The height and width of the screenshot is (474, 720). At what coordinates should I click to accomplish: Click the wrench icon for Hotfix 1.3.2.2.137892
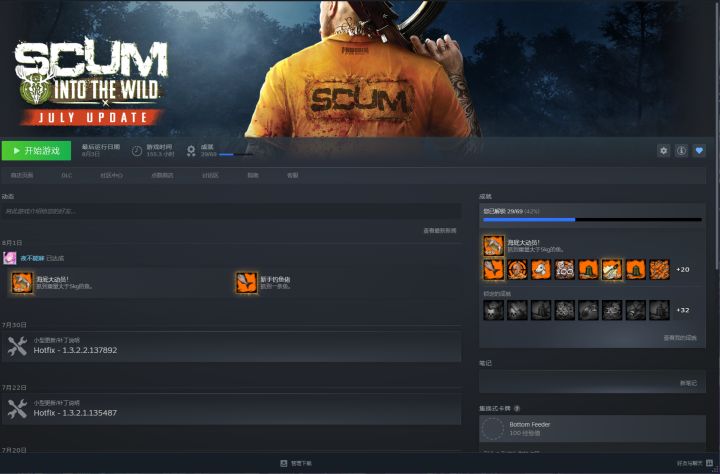click(17, 346)
